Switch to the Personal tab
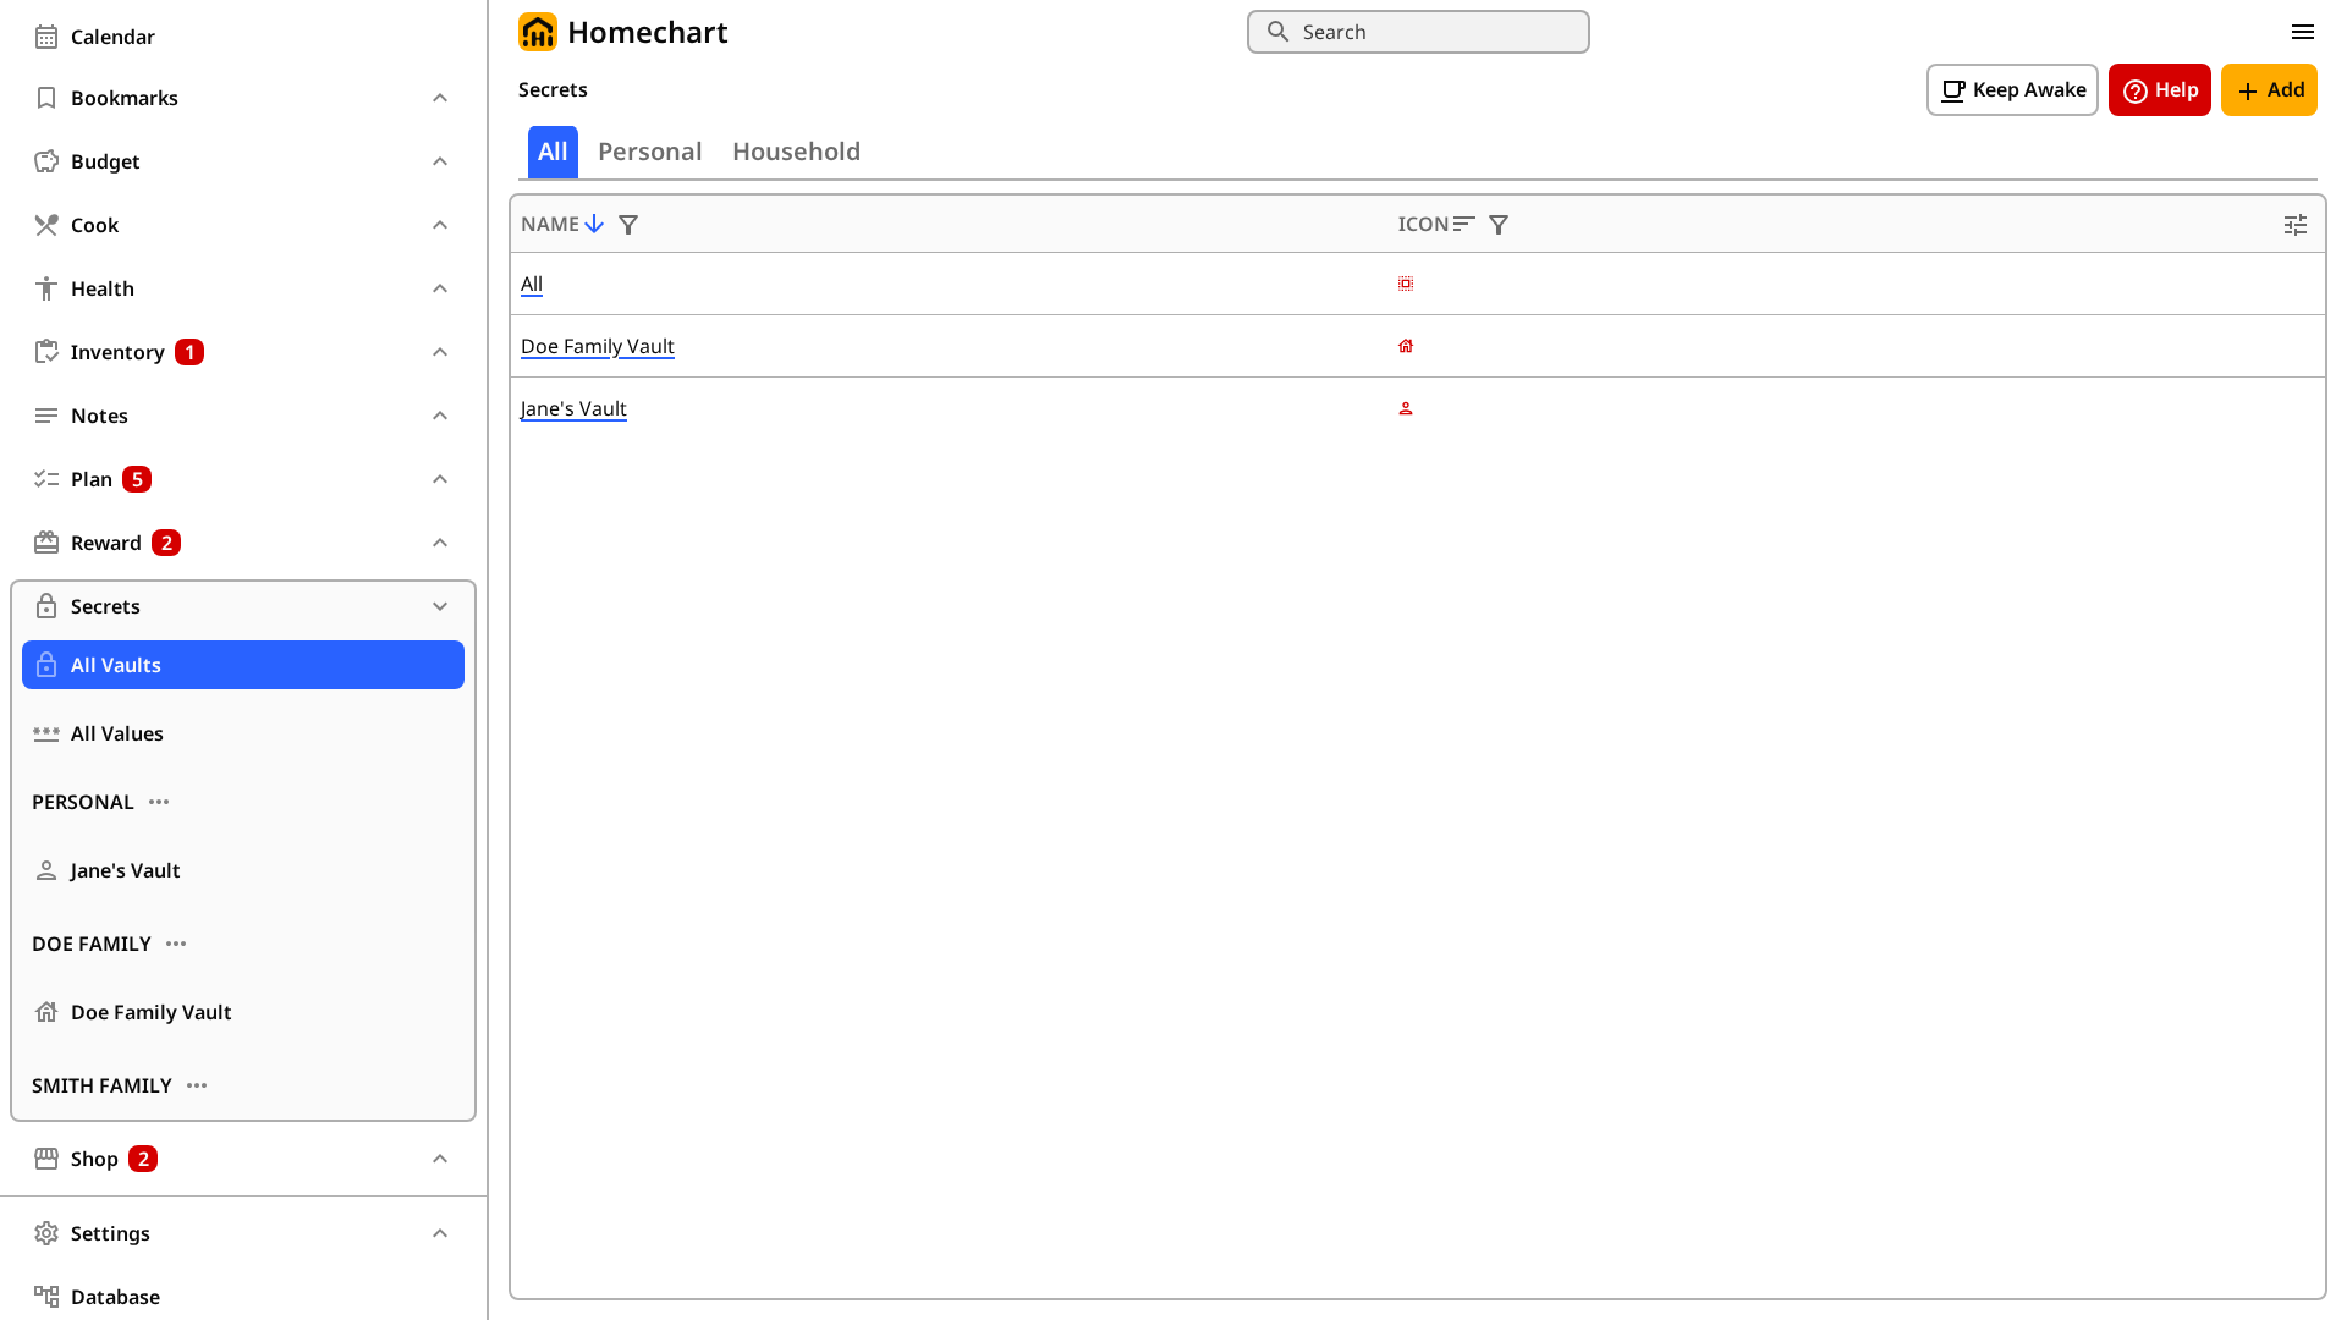The height and width of the screenshot is (1320, 2347). pyautogui.click(x=650, y=152)
